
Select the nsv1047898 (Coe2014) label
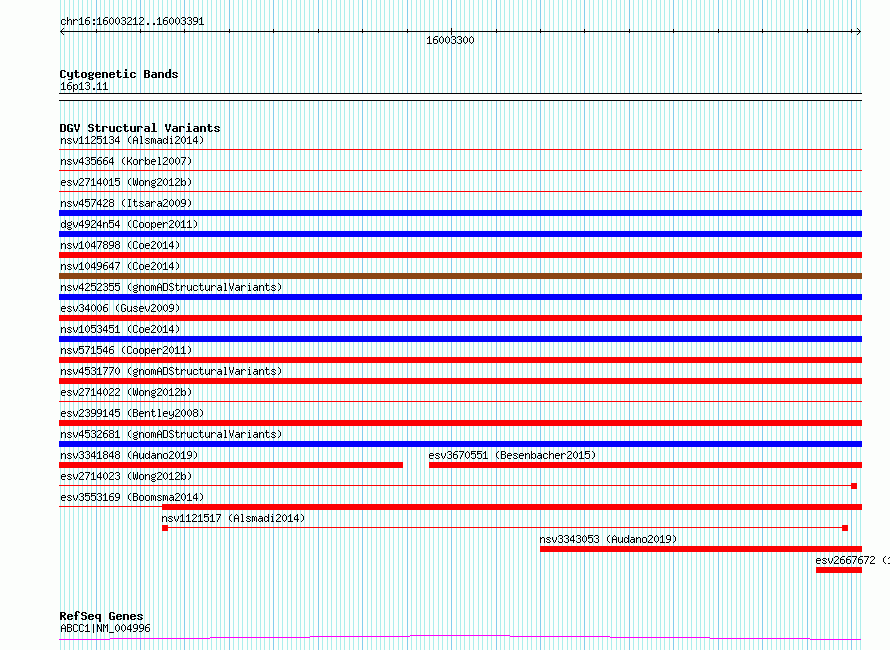click(x=120, y=245)
